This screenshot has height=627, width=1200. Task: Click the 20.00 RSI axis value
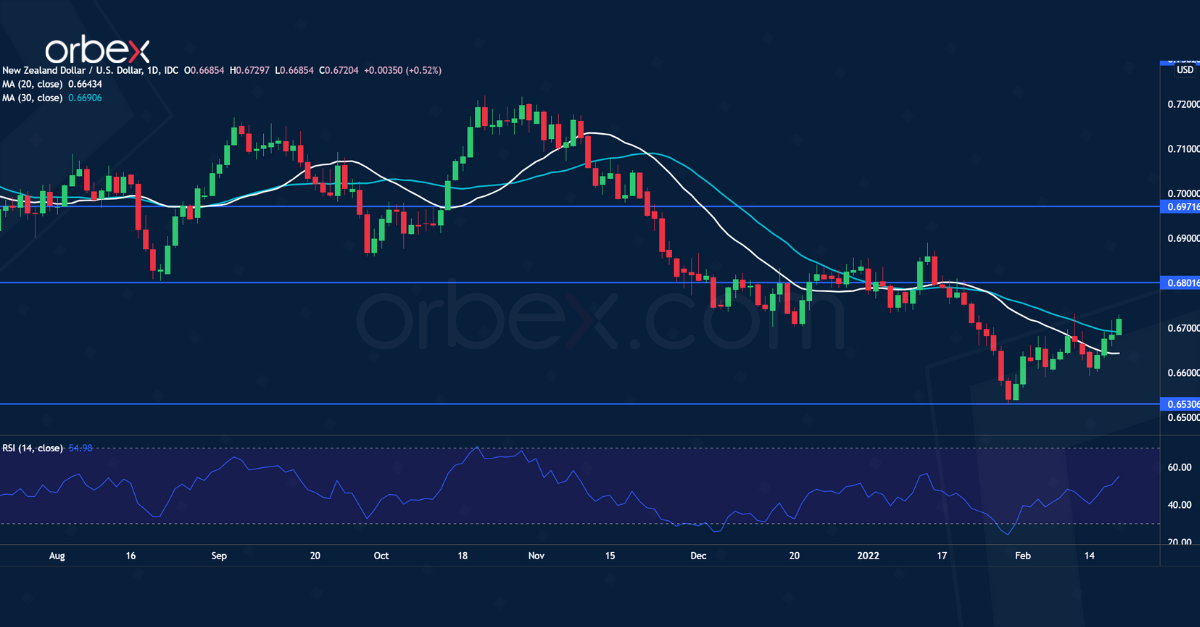tap(1179, 542)
